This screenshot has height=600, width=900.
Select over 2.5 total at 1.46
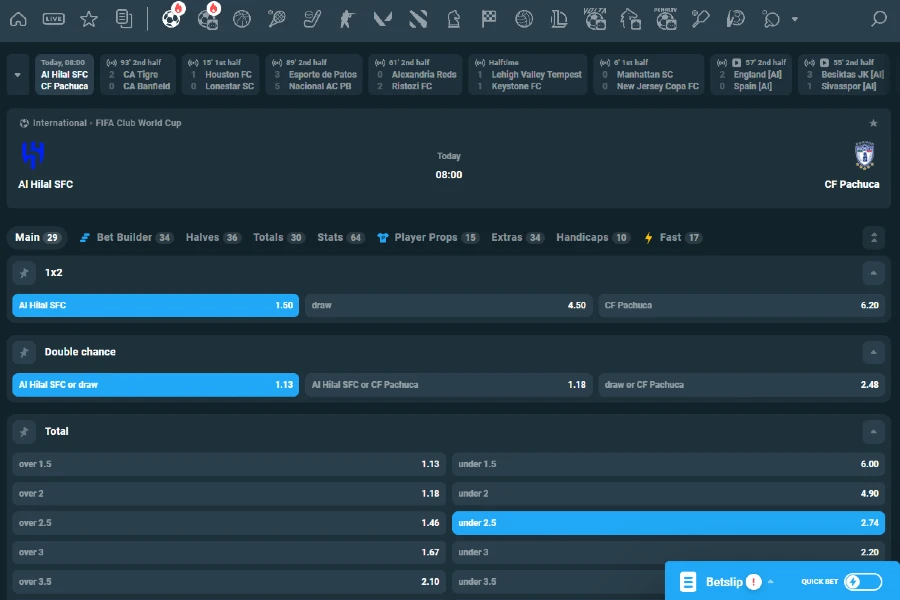coord(228,523)
